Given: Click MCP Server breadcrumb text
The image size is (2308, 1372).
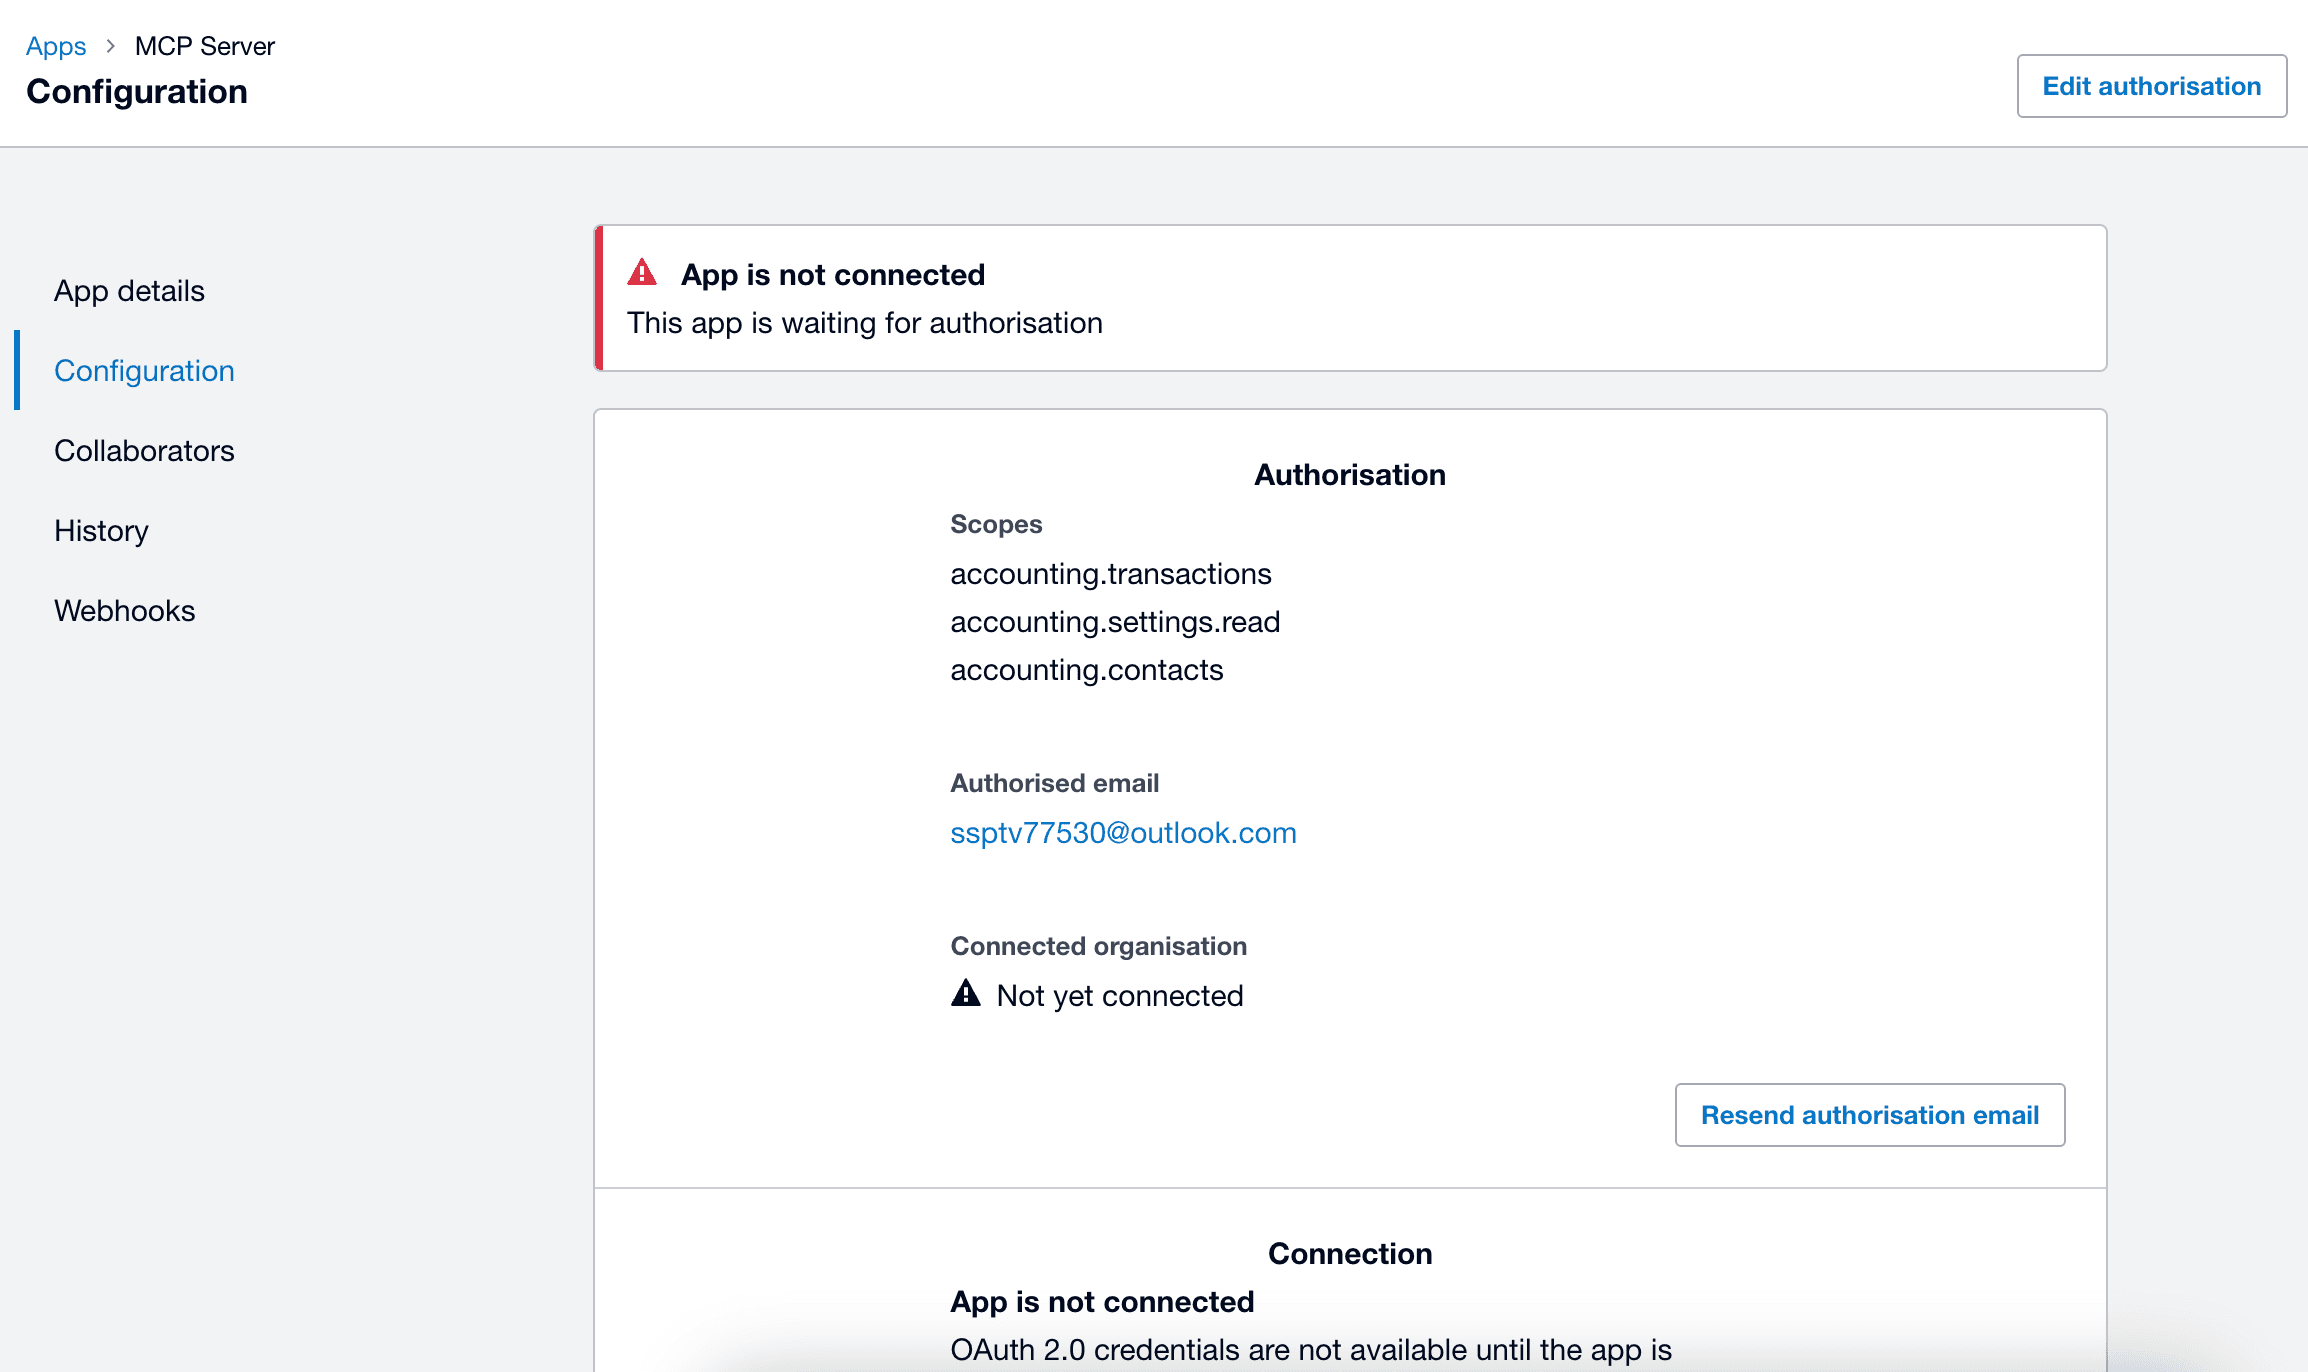Looking at the screenshot, I should tap(204, 46).
